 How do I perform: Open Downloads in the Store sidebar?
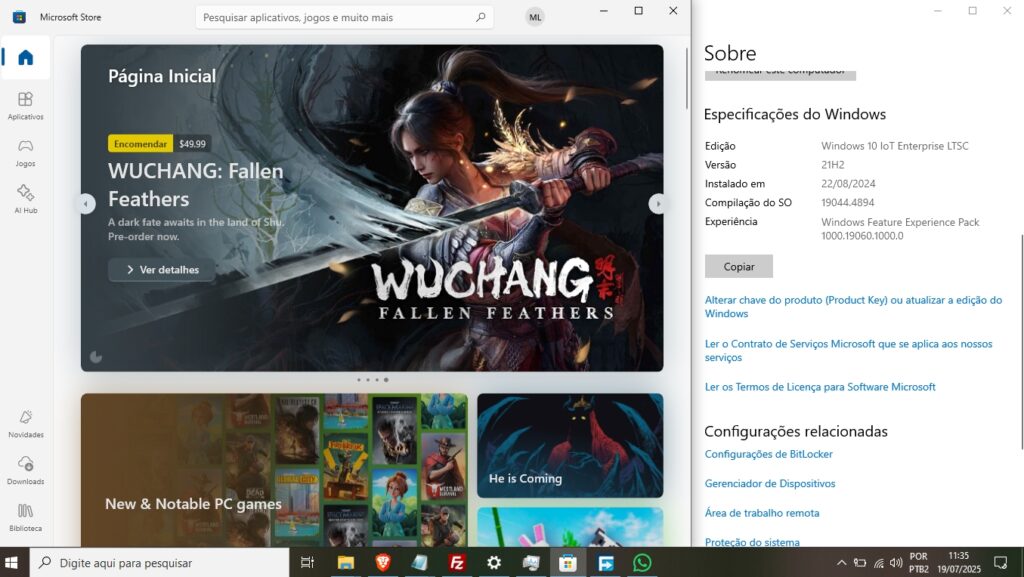[x=25, y=471]
